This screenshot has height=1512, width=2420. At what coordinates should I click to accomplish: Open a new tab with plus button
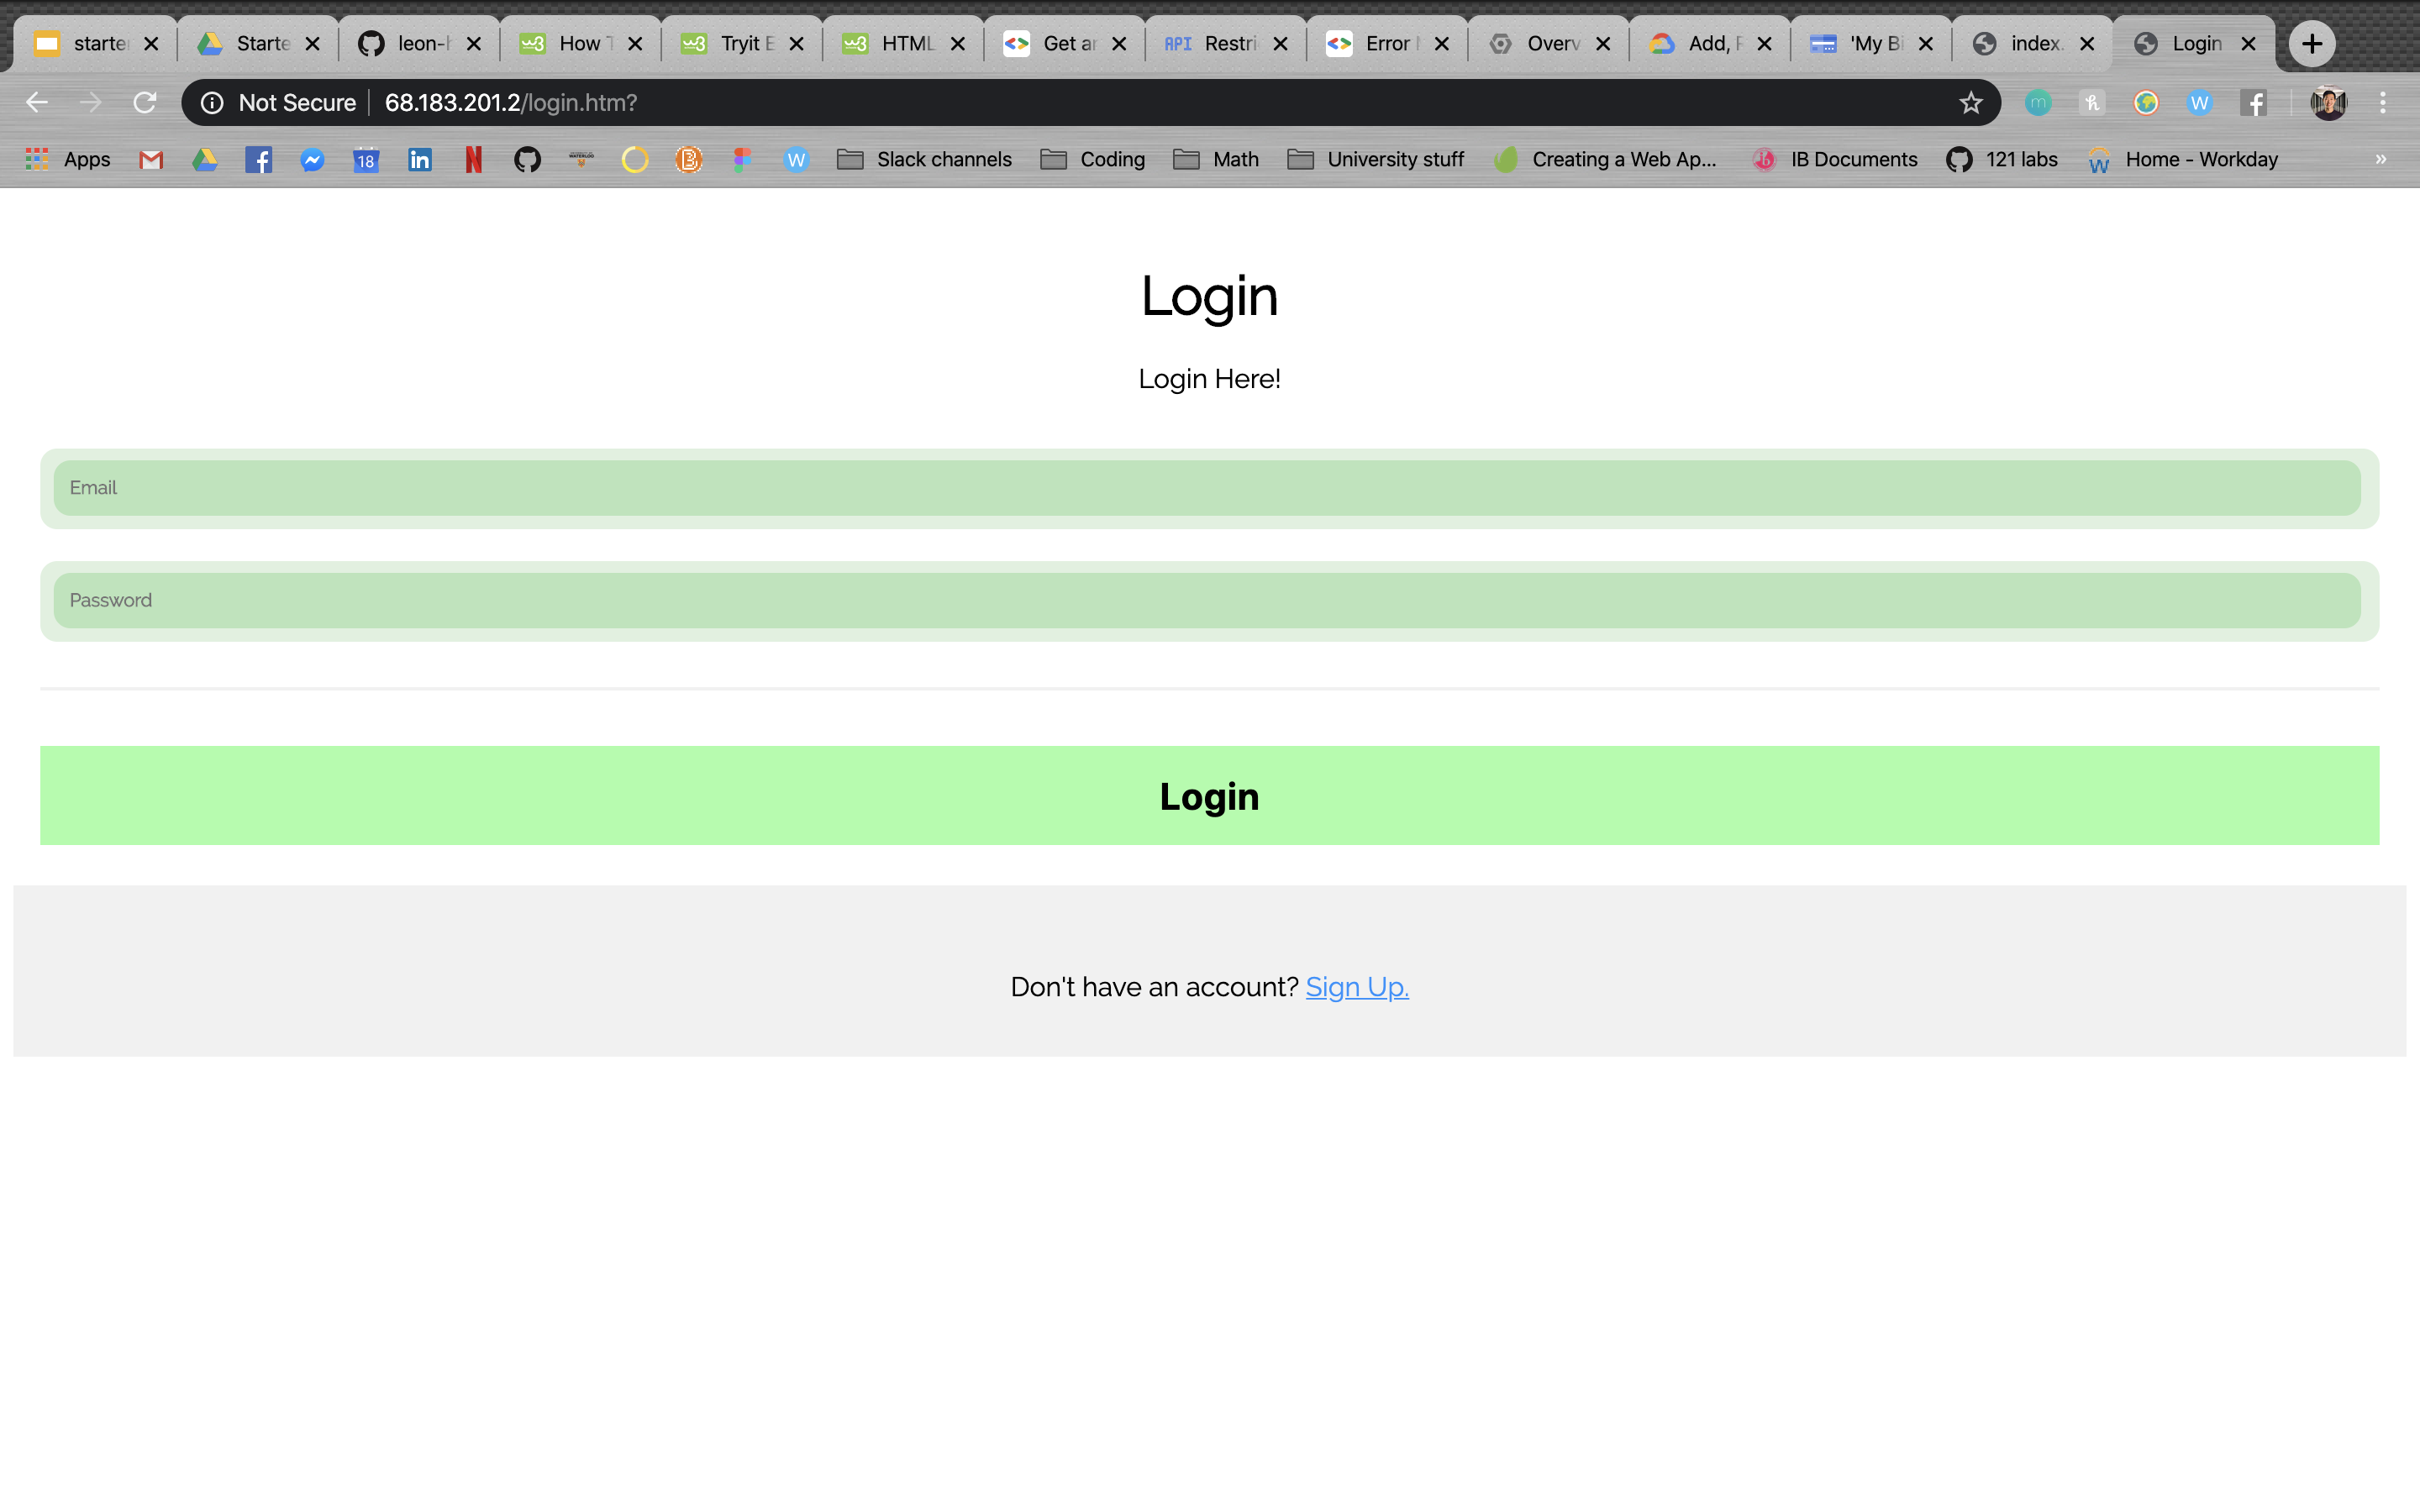point(2312,43)
